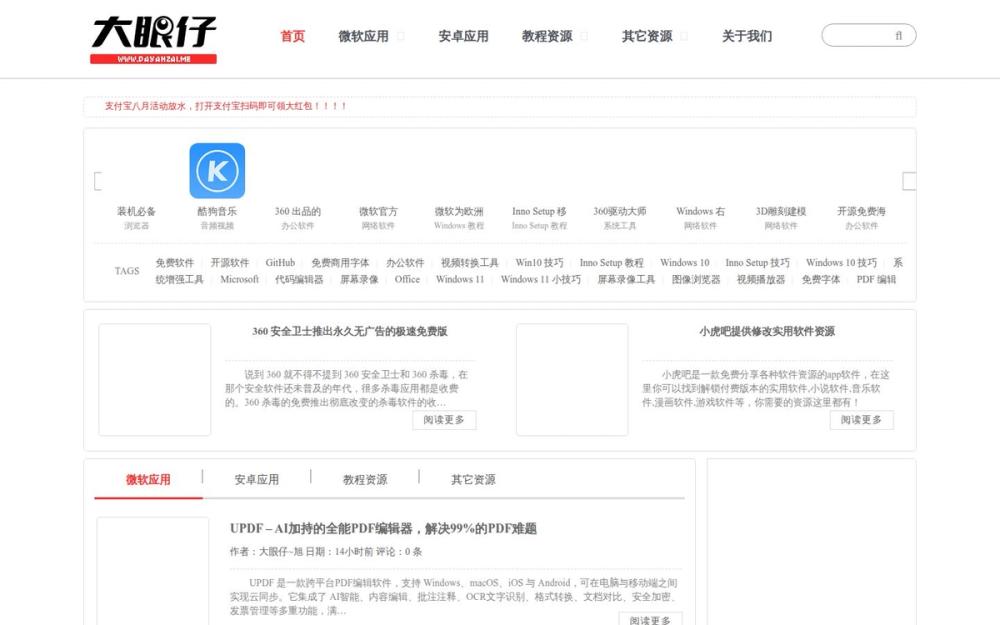Select the 免费商用字体 tag

point(340,263)
